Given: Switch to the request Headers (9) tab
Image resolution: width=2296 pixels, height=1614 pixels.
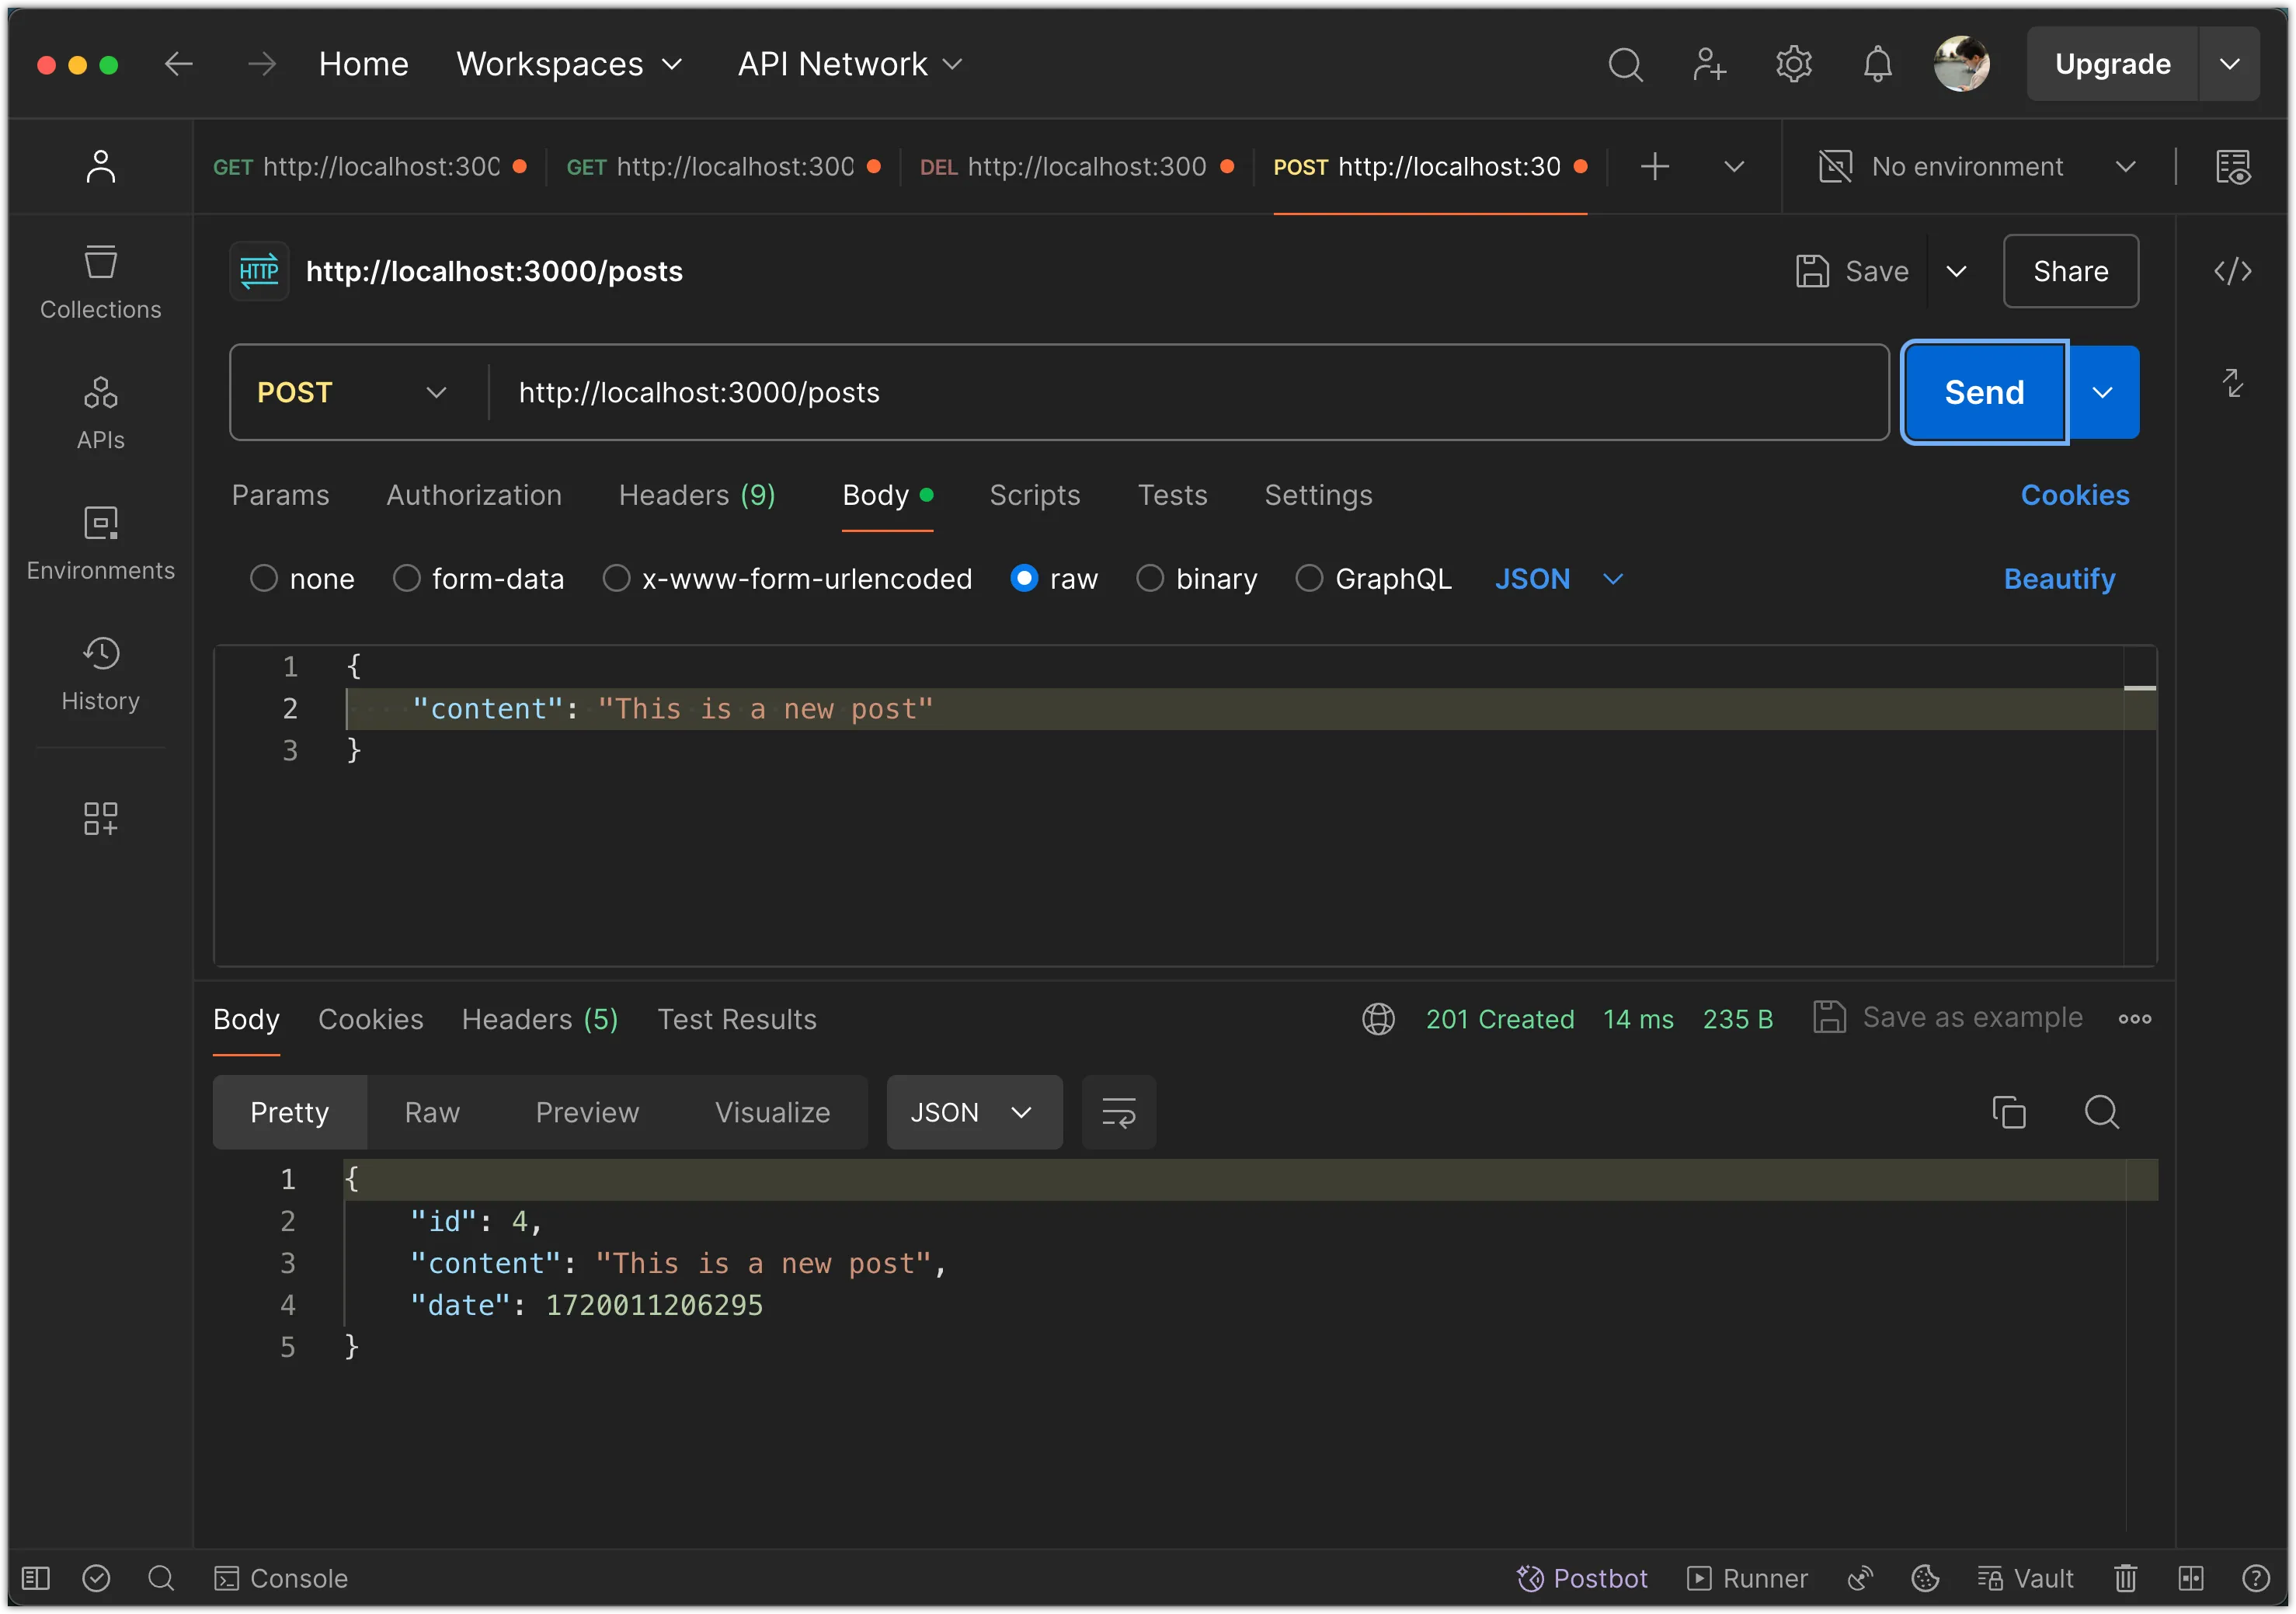Looking at the screenshot, I should click(697, 495).
